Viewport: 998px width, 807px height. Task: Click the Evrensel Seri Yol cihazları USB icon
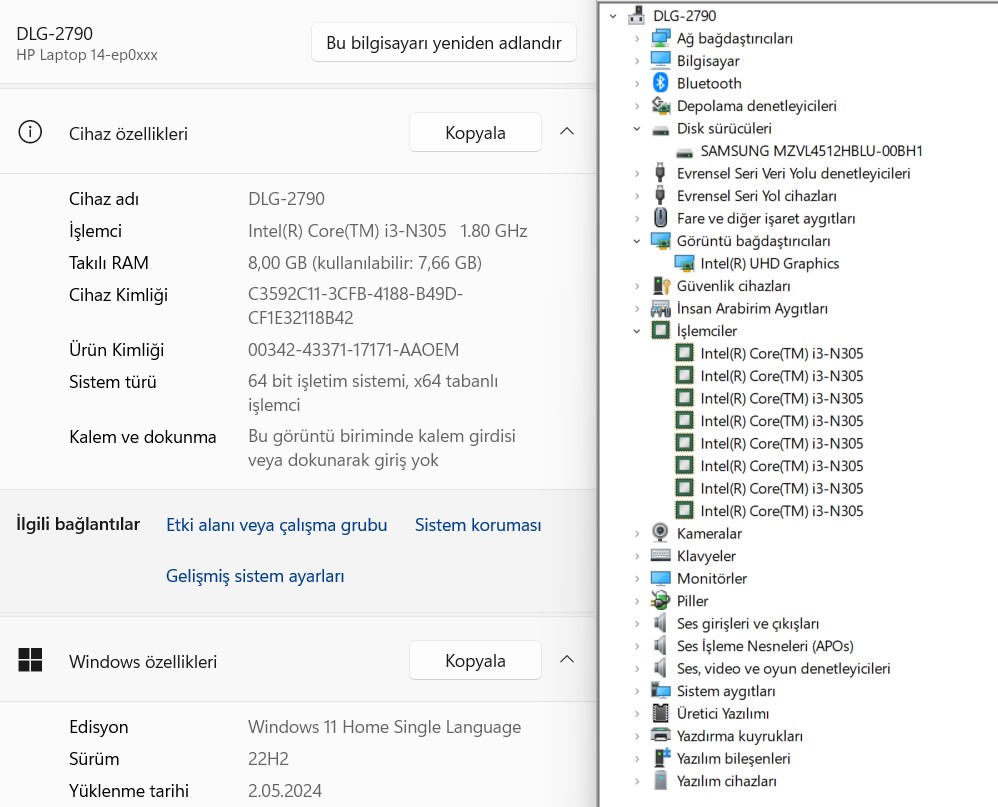point(661,195)
